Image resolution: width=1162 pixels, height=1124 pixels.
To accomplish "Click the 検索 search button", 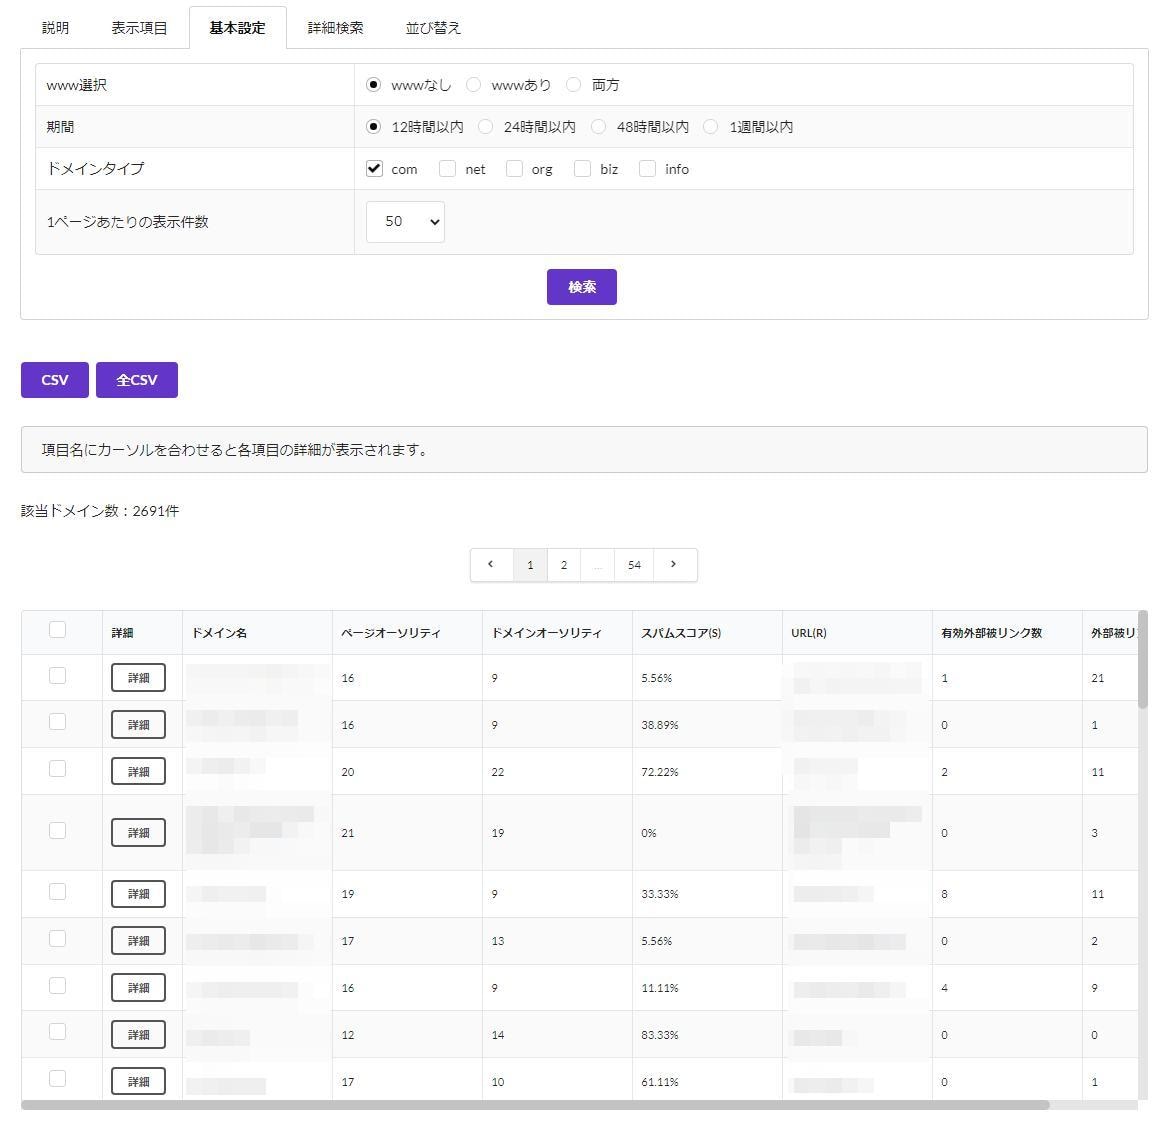I will (582, 287).
